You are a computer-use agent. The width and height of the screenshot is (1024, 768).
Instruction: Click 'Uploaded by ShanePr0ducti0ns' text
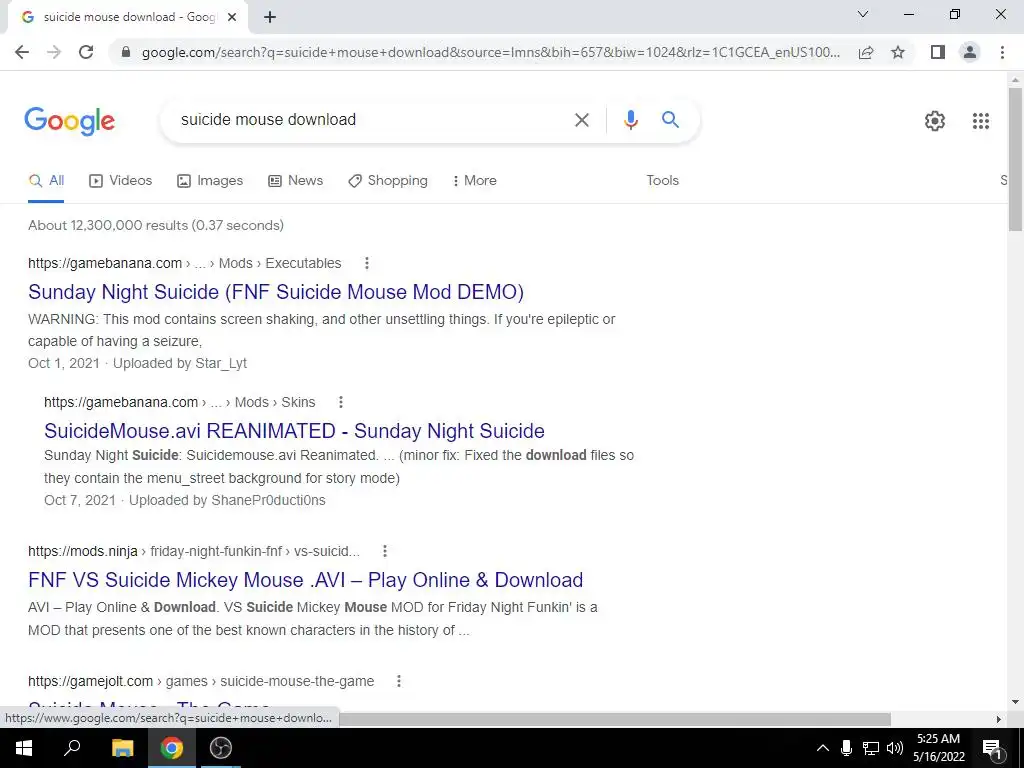click(x=227, y=500)
